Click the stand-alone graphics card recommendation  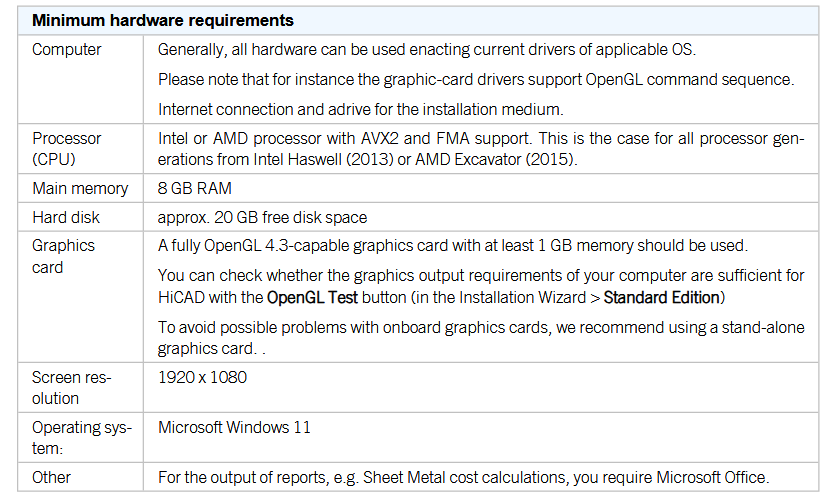pyautogui.click(x=481, y=338)
